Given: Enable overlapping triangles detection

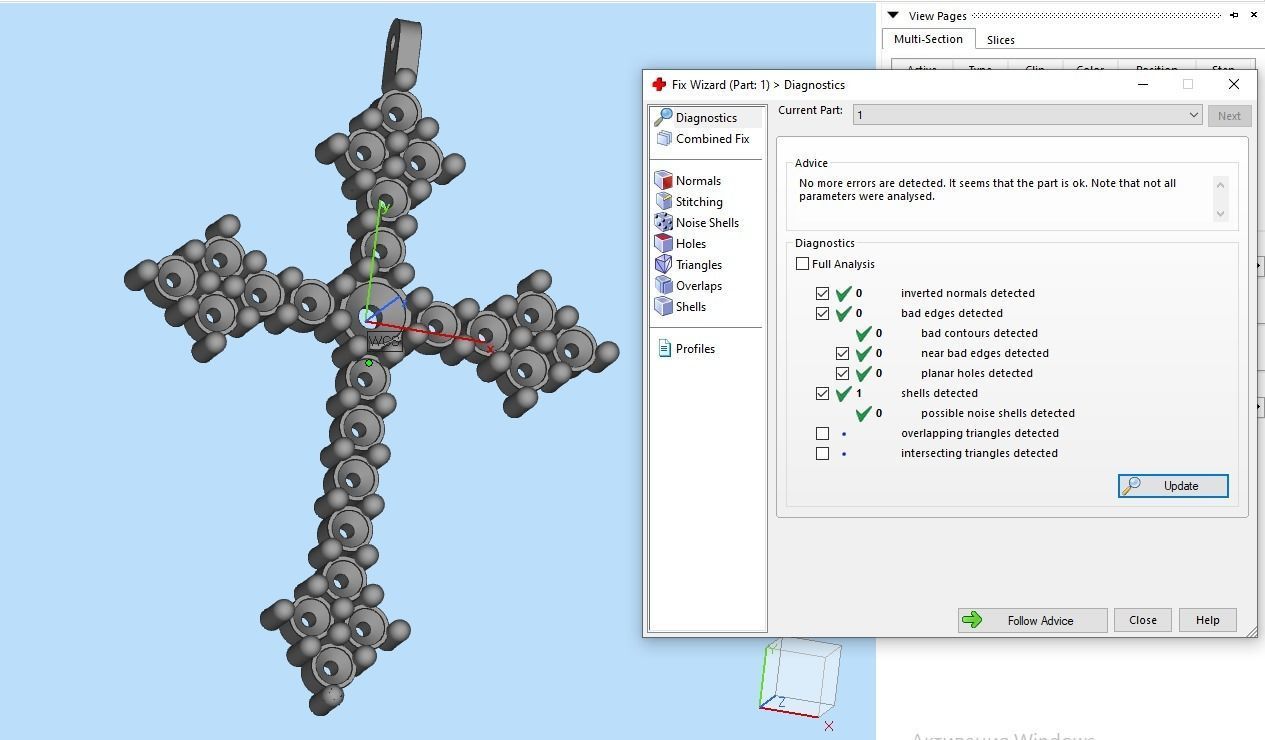Looking at the screenshot, I should (822, 433).
